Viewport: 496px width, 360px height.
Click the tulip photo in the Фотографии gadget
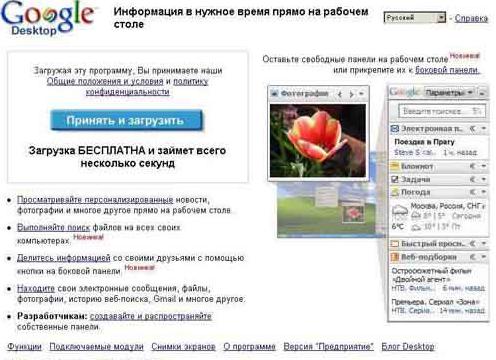tap(318, 140)
